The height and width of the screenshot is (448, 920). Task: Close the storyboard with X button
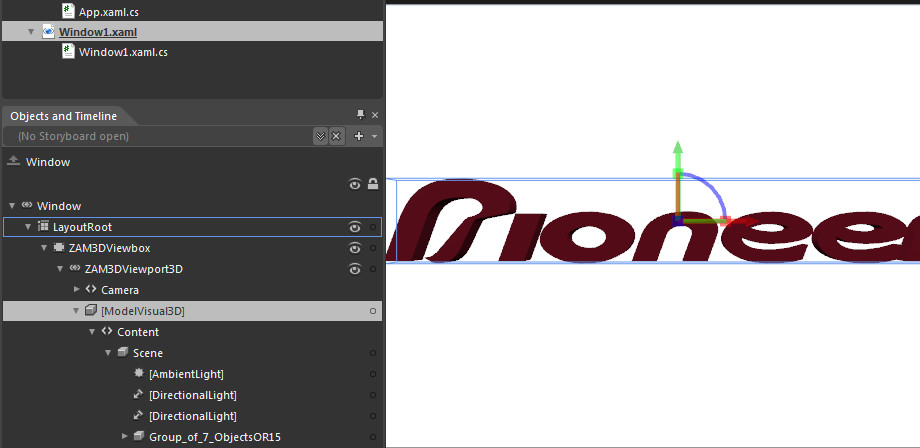[336, 136]
